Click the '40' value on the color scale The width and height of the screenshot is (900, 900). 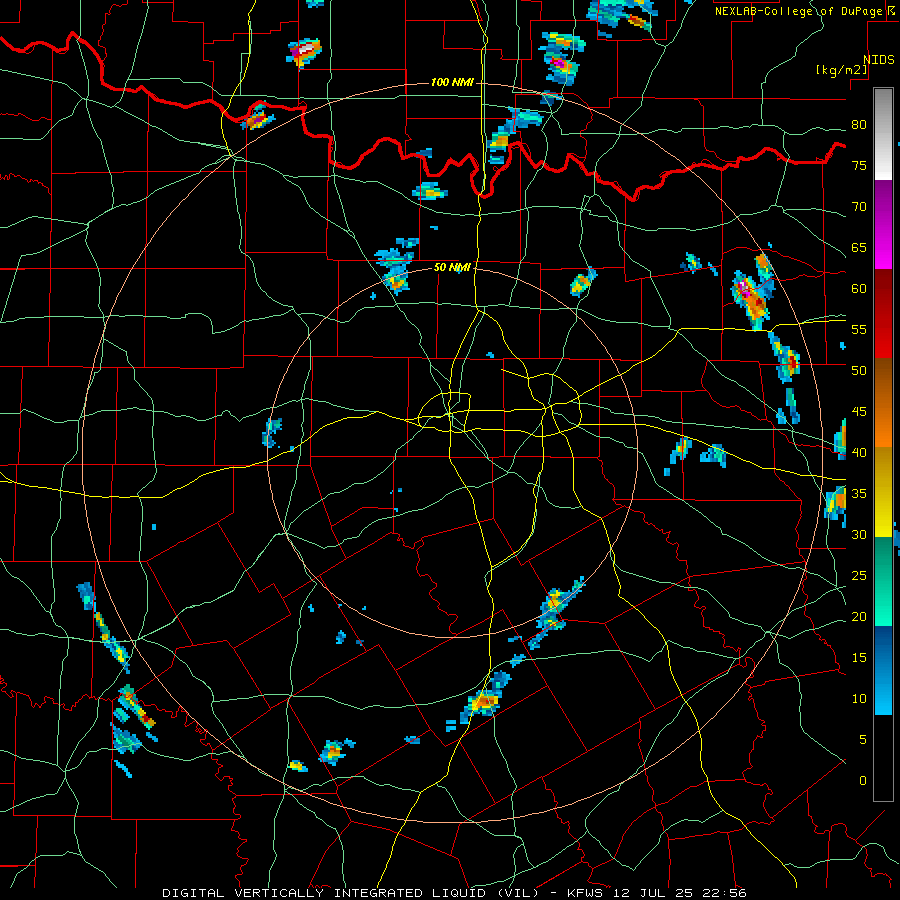tap(859, 453)
